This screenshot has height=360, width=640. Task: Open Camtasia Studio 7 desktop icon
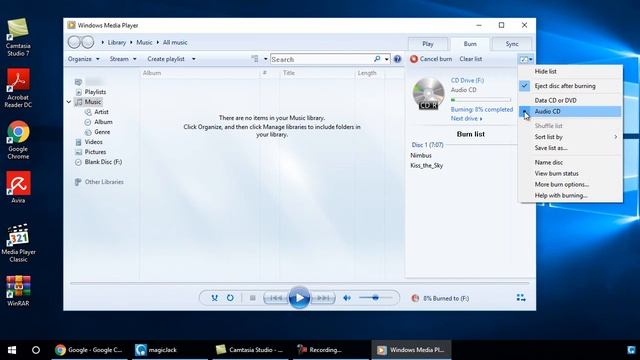coord(18,38)
